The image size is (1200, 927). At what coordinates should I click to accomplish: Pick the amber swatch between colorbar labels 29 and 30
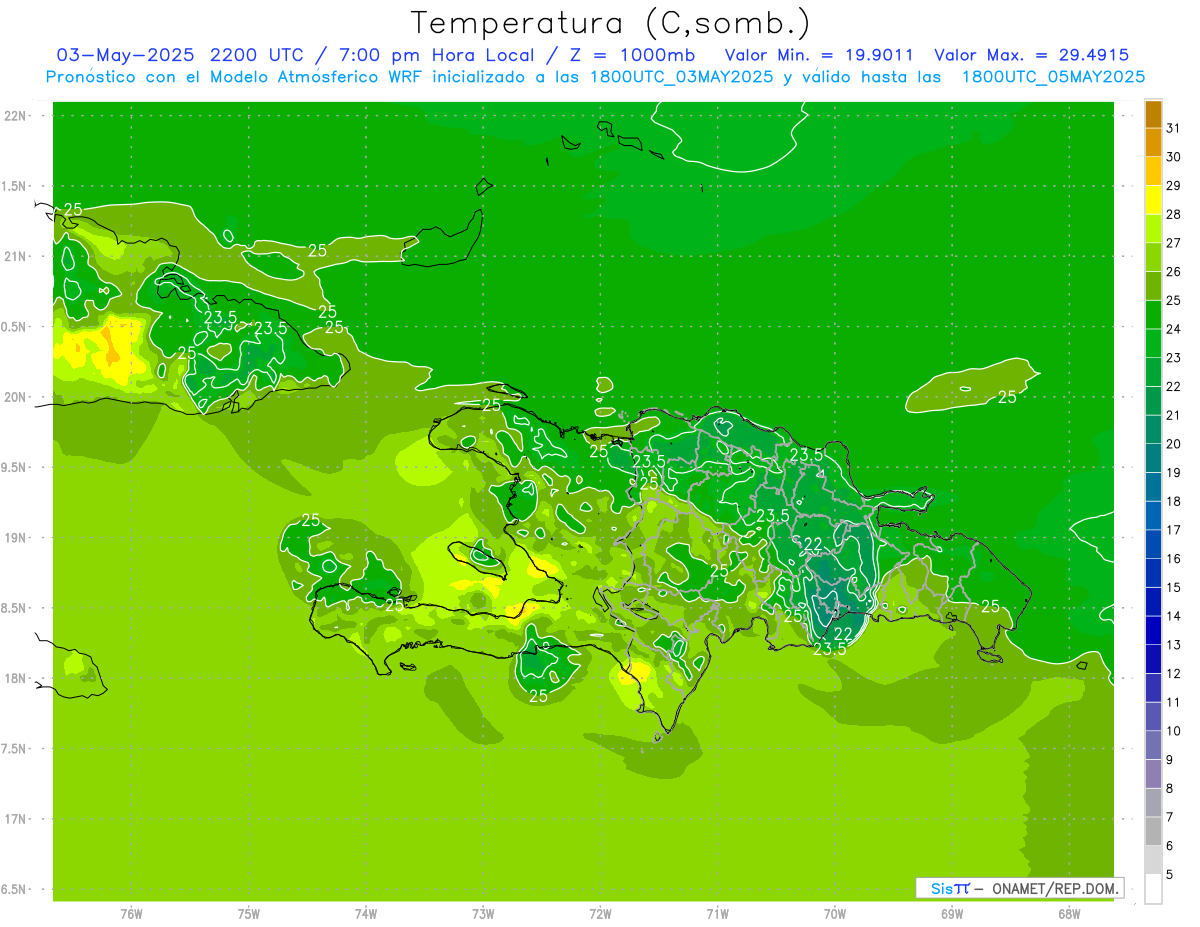coord(1153,172)
